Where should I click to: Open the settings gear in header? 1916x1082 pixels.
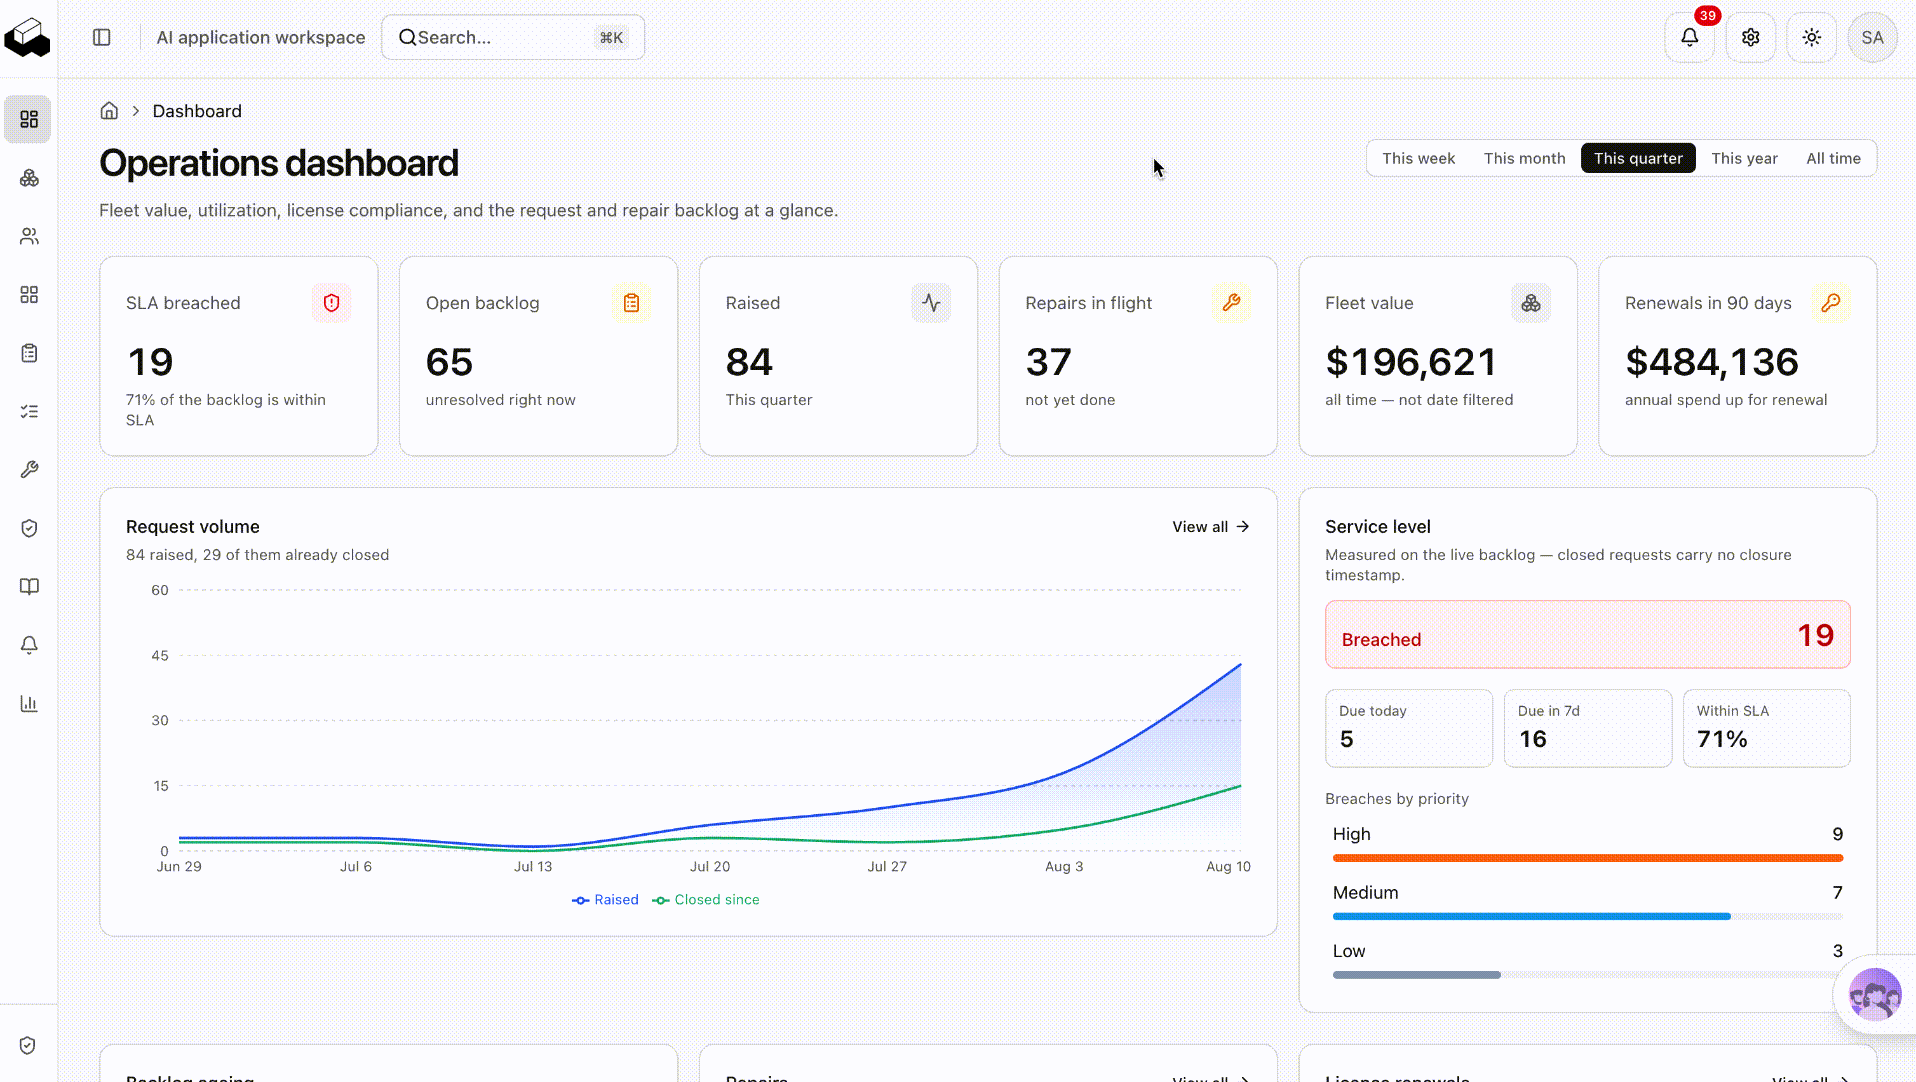pyautogui.click(x=1751, y=37)
